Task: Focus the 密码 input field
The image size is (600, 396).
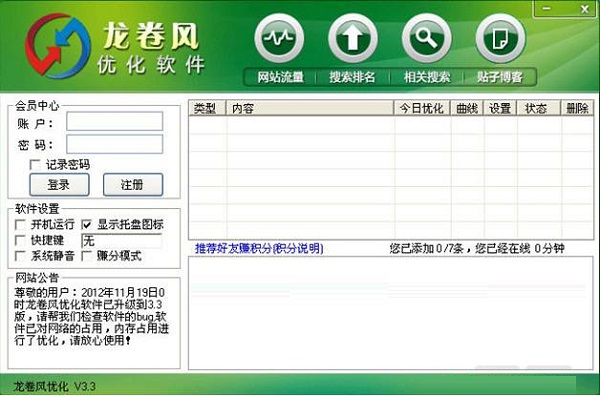Action: [x=114, y=144]
